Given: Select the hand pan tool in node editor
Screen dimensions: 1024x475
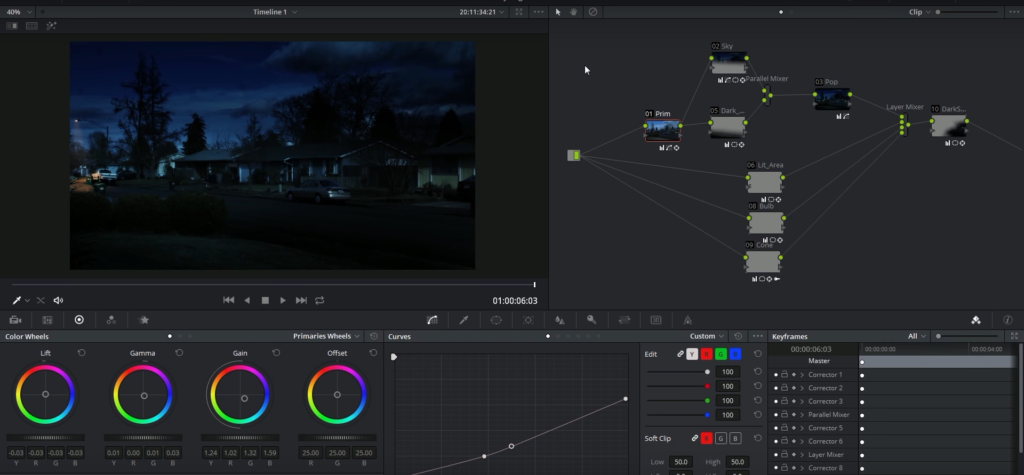Looking at the screenshot, I should point(574,12).
